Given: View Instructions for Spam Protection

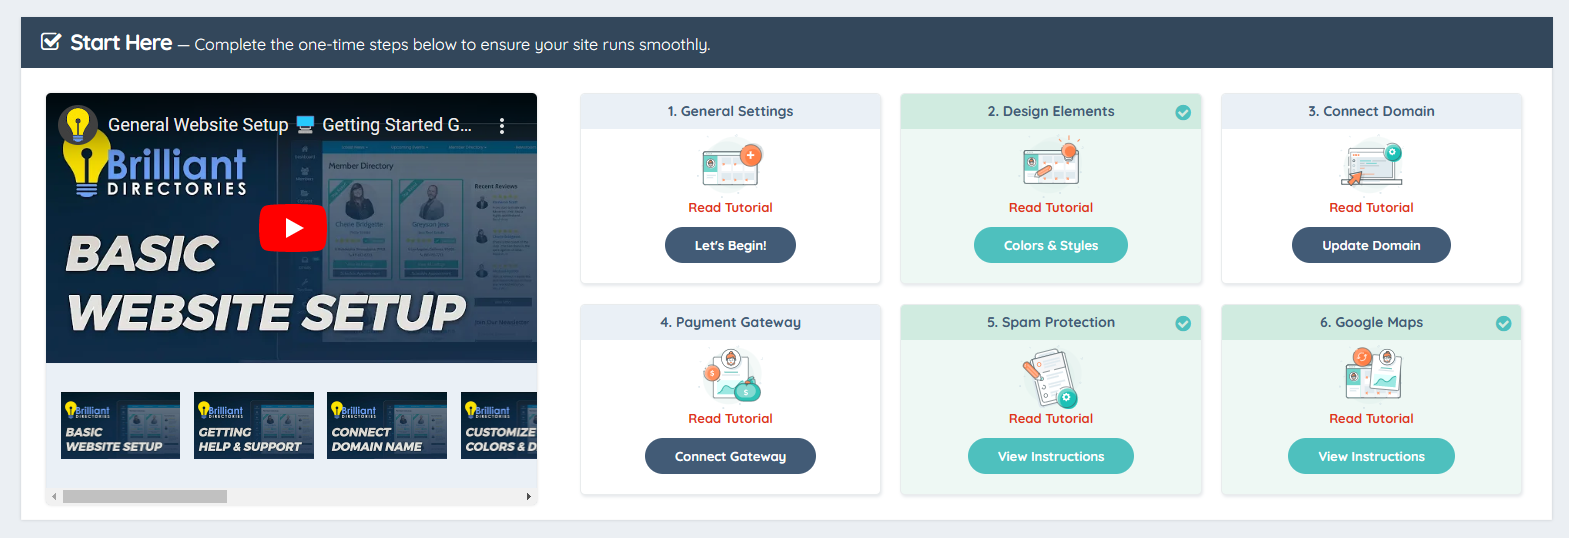Looking at the screenshot, I should tap(1051, 456).
